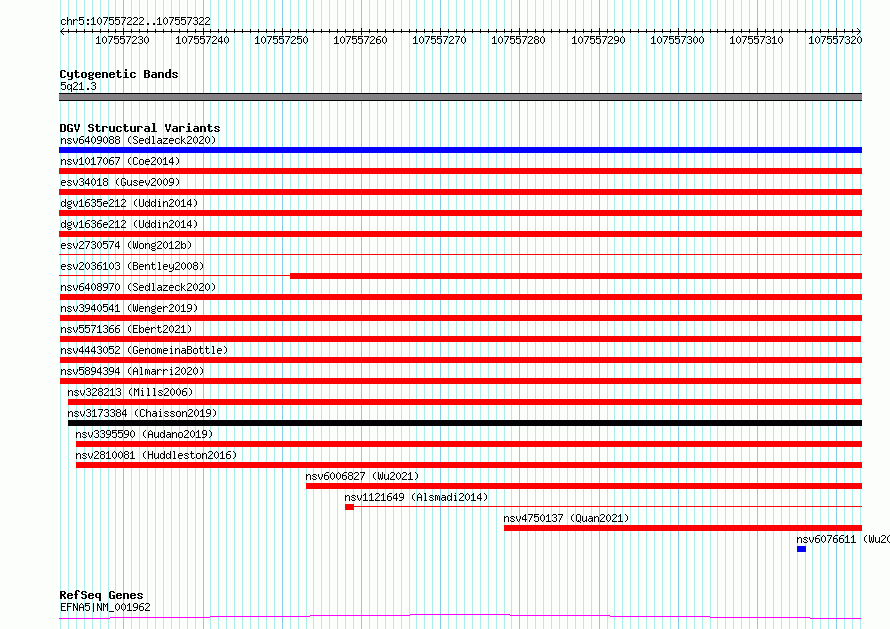890x629 pixels.
Task: Click ruler position 107557270
Action: [439, 40]
